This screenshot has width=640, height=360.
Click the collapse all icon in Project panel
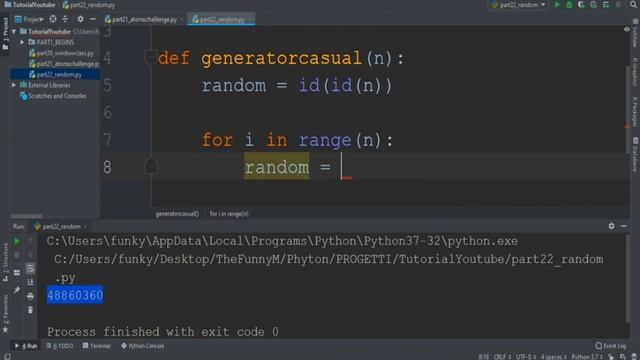pyautogui.click(x=65, y=19)
